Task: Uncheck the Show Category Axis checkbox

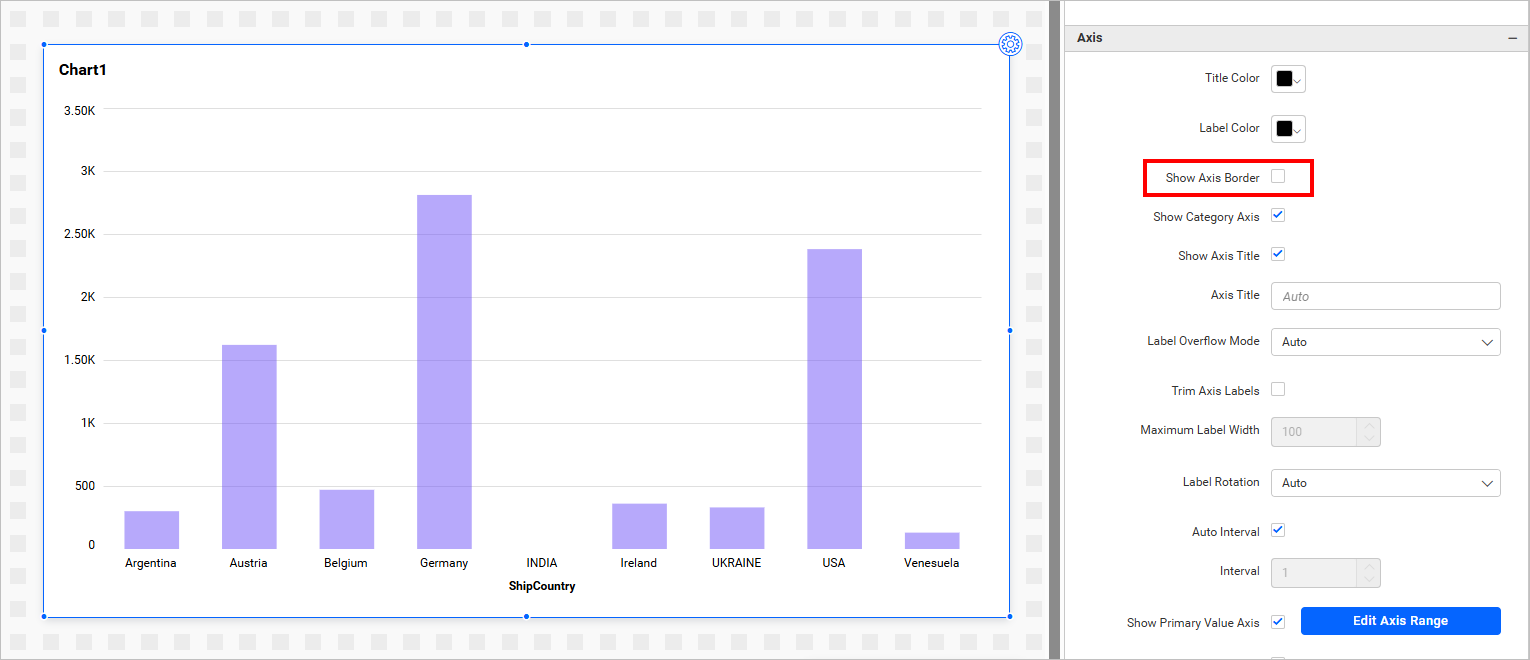Action: point(1278,216)
